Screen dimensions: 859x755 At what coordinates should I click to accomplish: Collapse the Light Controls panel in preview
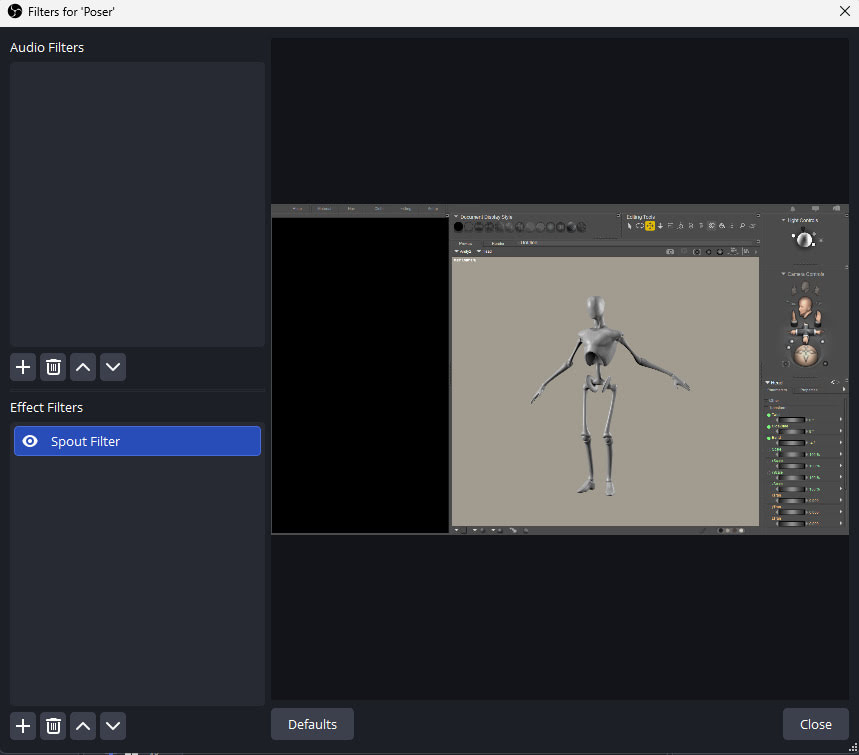(784, 220)
